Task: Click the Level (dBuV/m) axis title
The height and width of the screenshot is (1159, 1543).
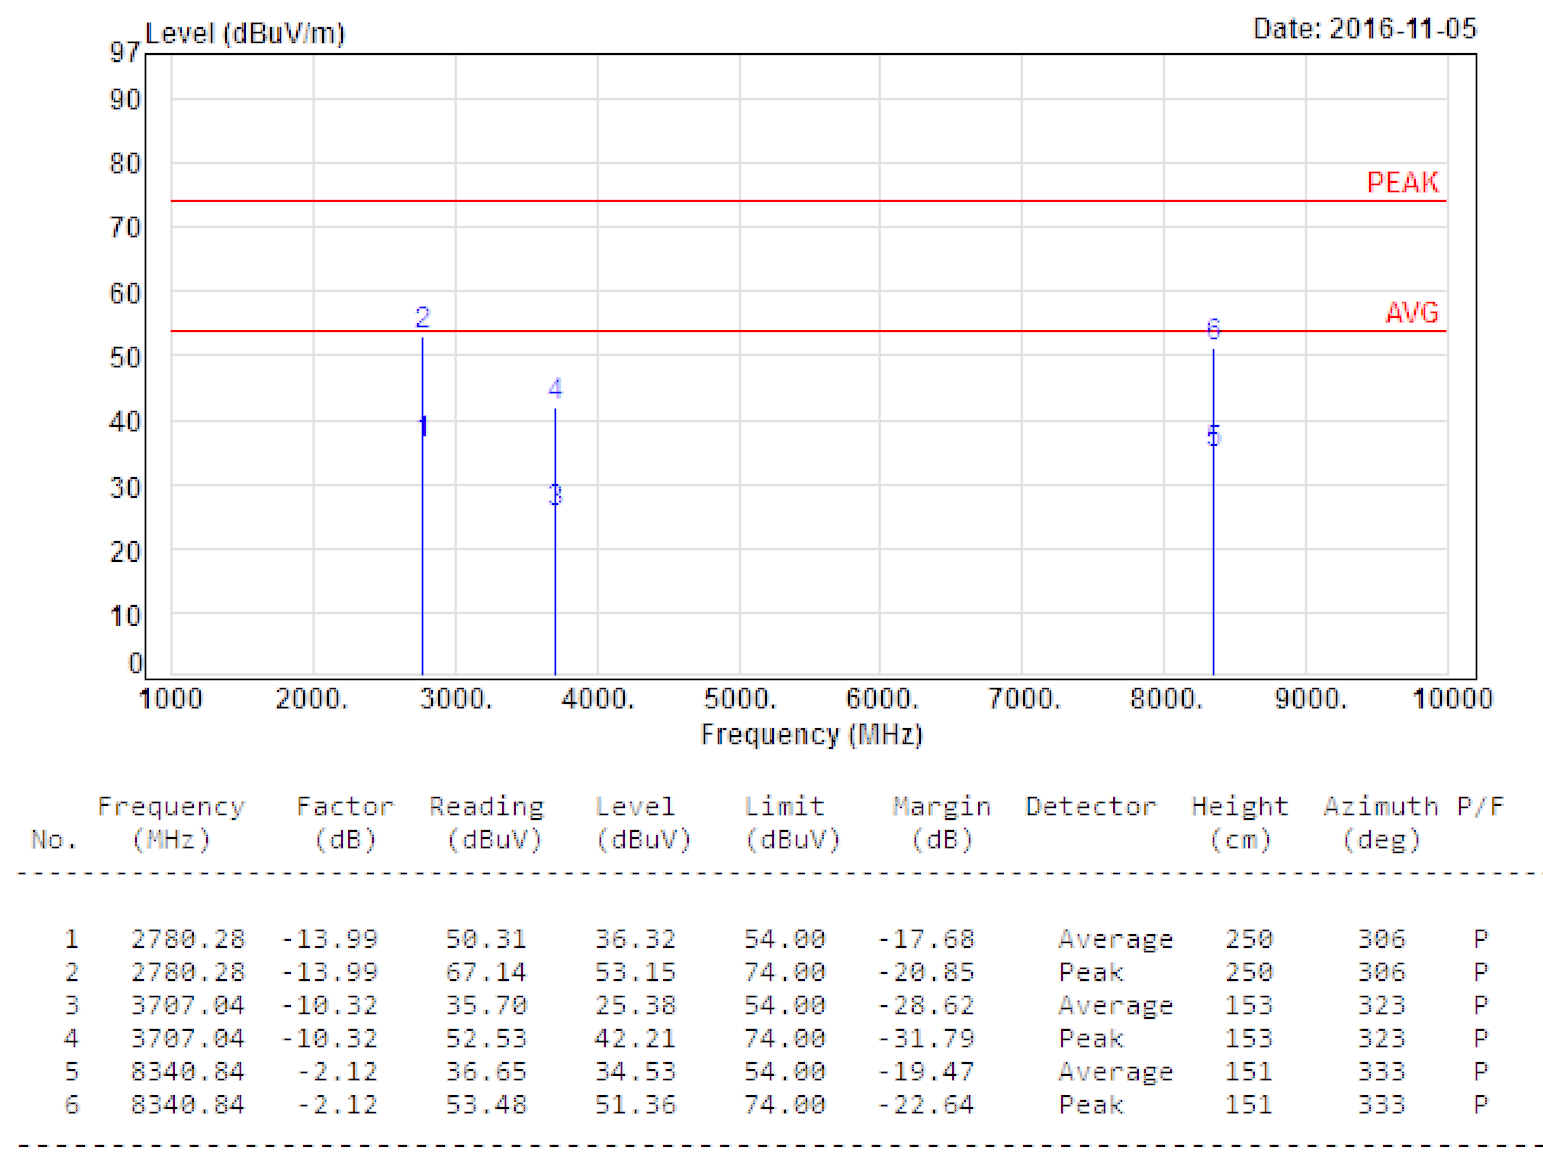Action: coord(245,33)
